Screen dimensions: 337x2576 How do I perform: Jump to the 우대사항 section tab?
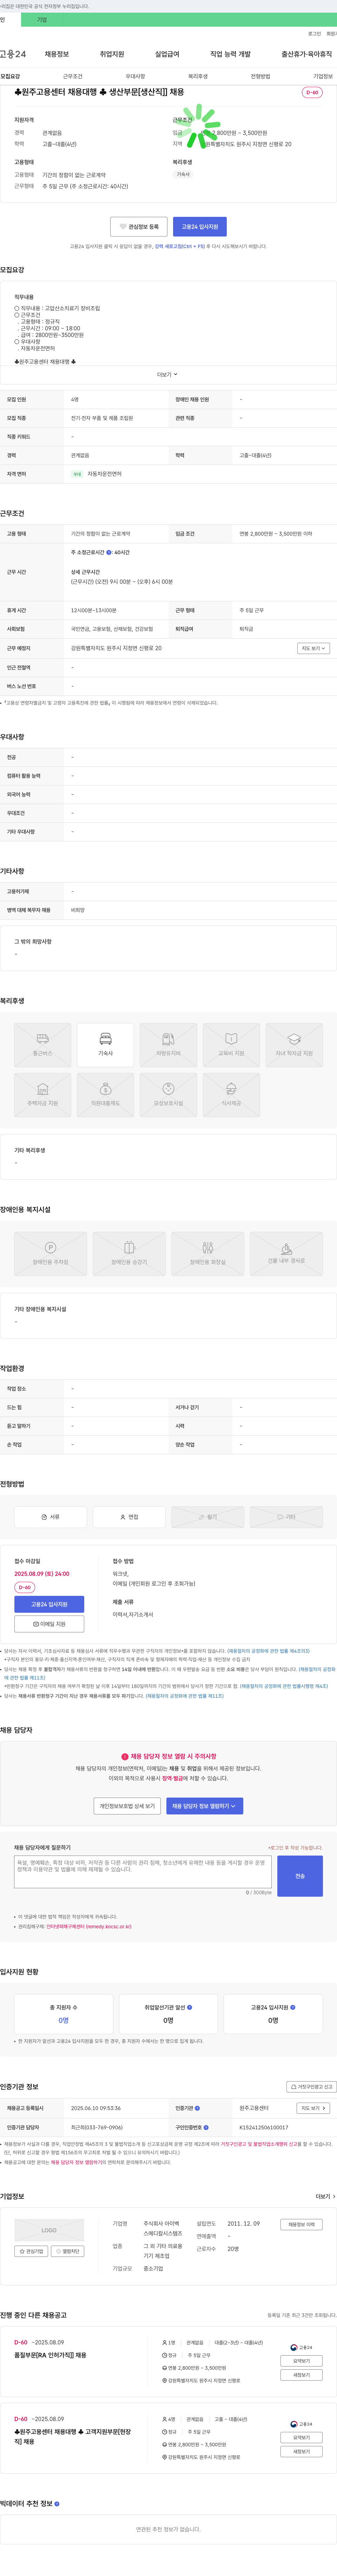point(135,76)
